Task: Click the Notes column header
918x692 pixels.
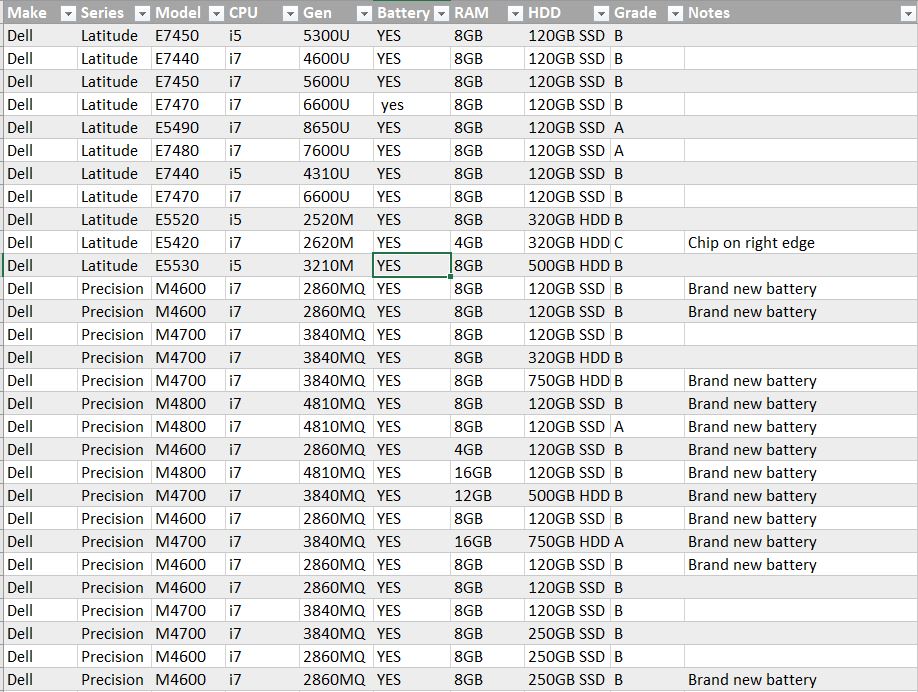Action: 801,13
